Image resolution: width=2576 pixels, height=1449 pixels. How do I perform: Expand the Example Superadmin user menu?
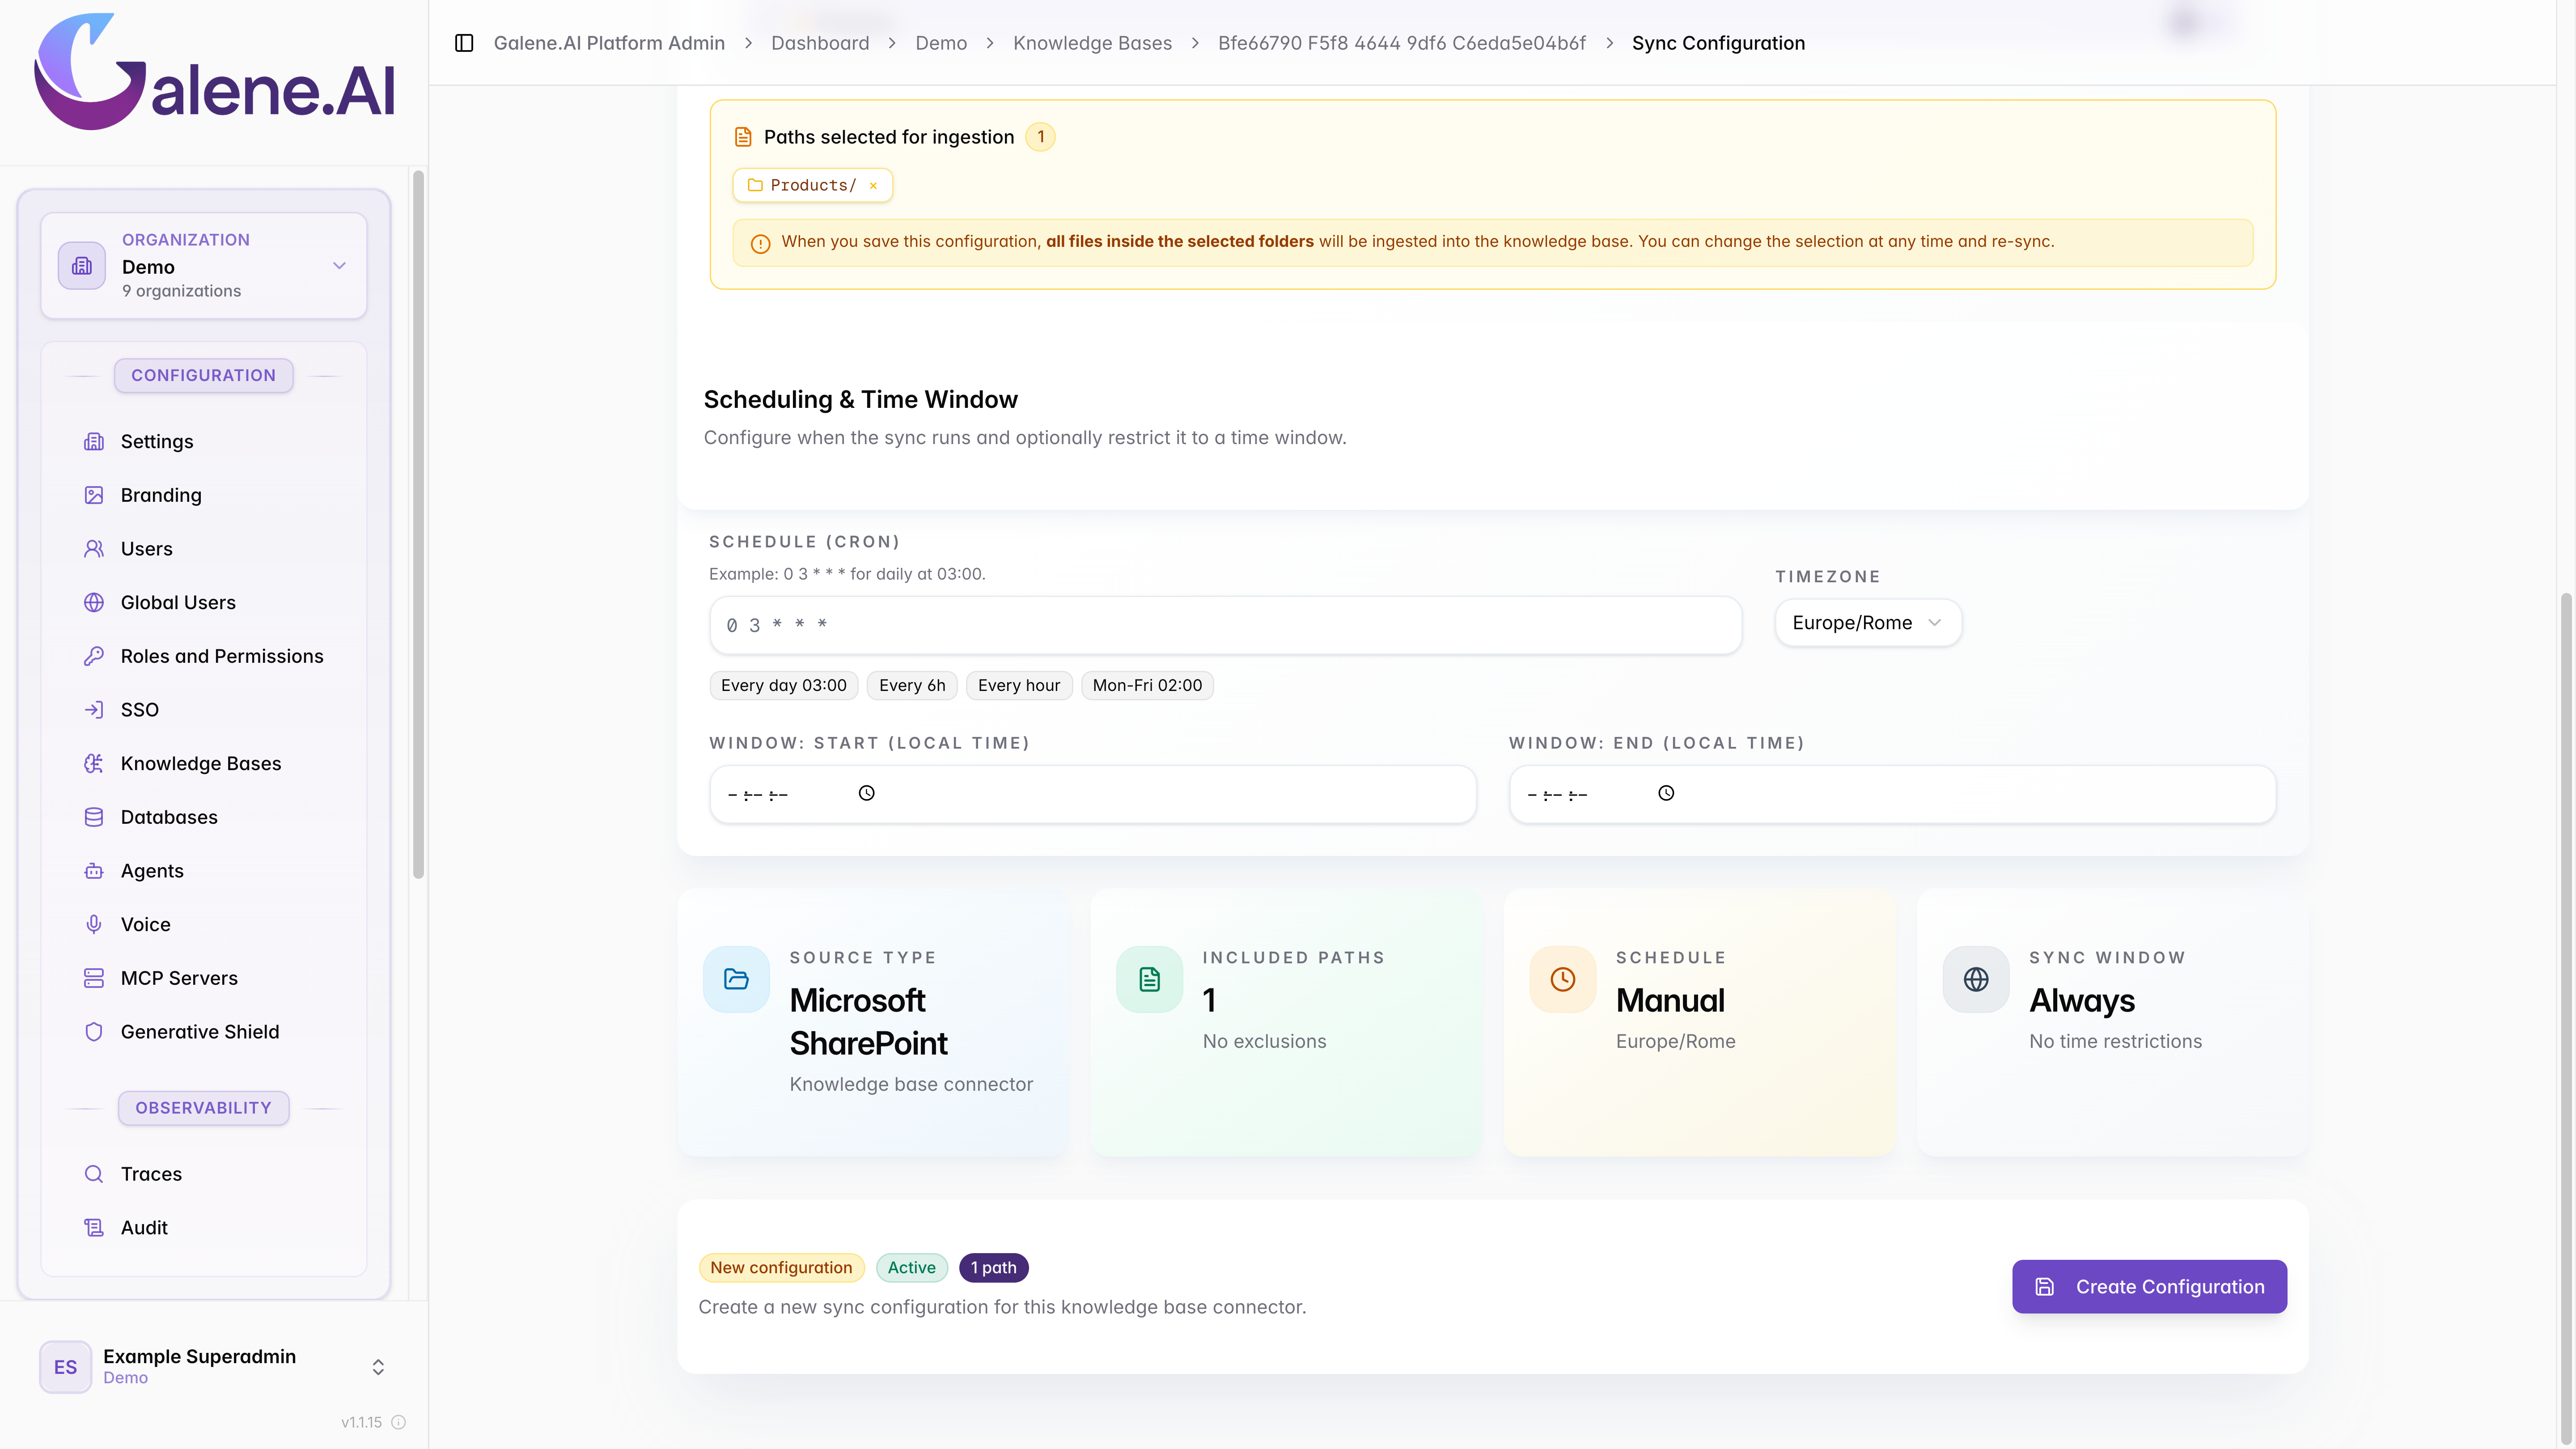click(213, 1366)
